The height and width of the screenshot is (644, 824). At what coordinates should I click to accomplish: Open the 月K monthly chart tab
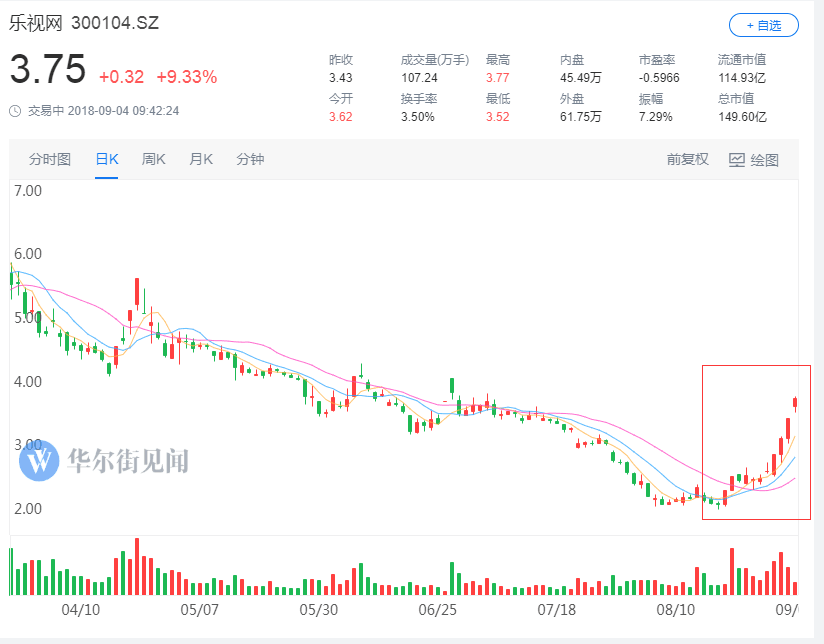[x=201, y=159]
